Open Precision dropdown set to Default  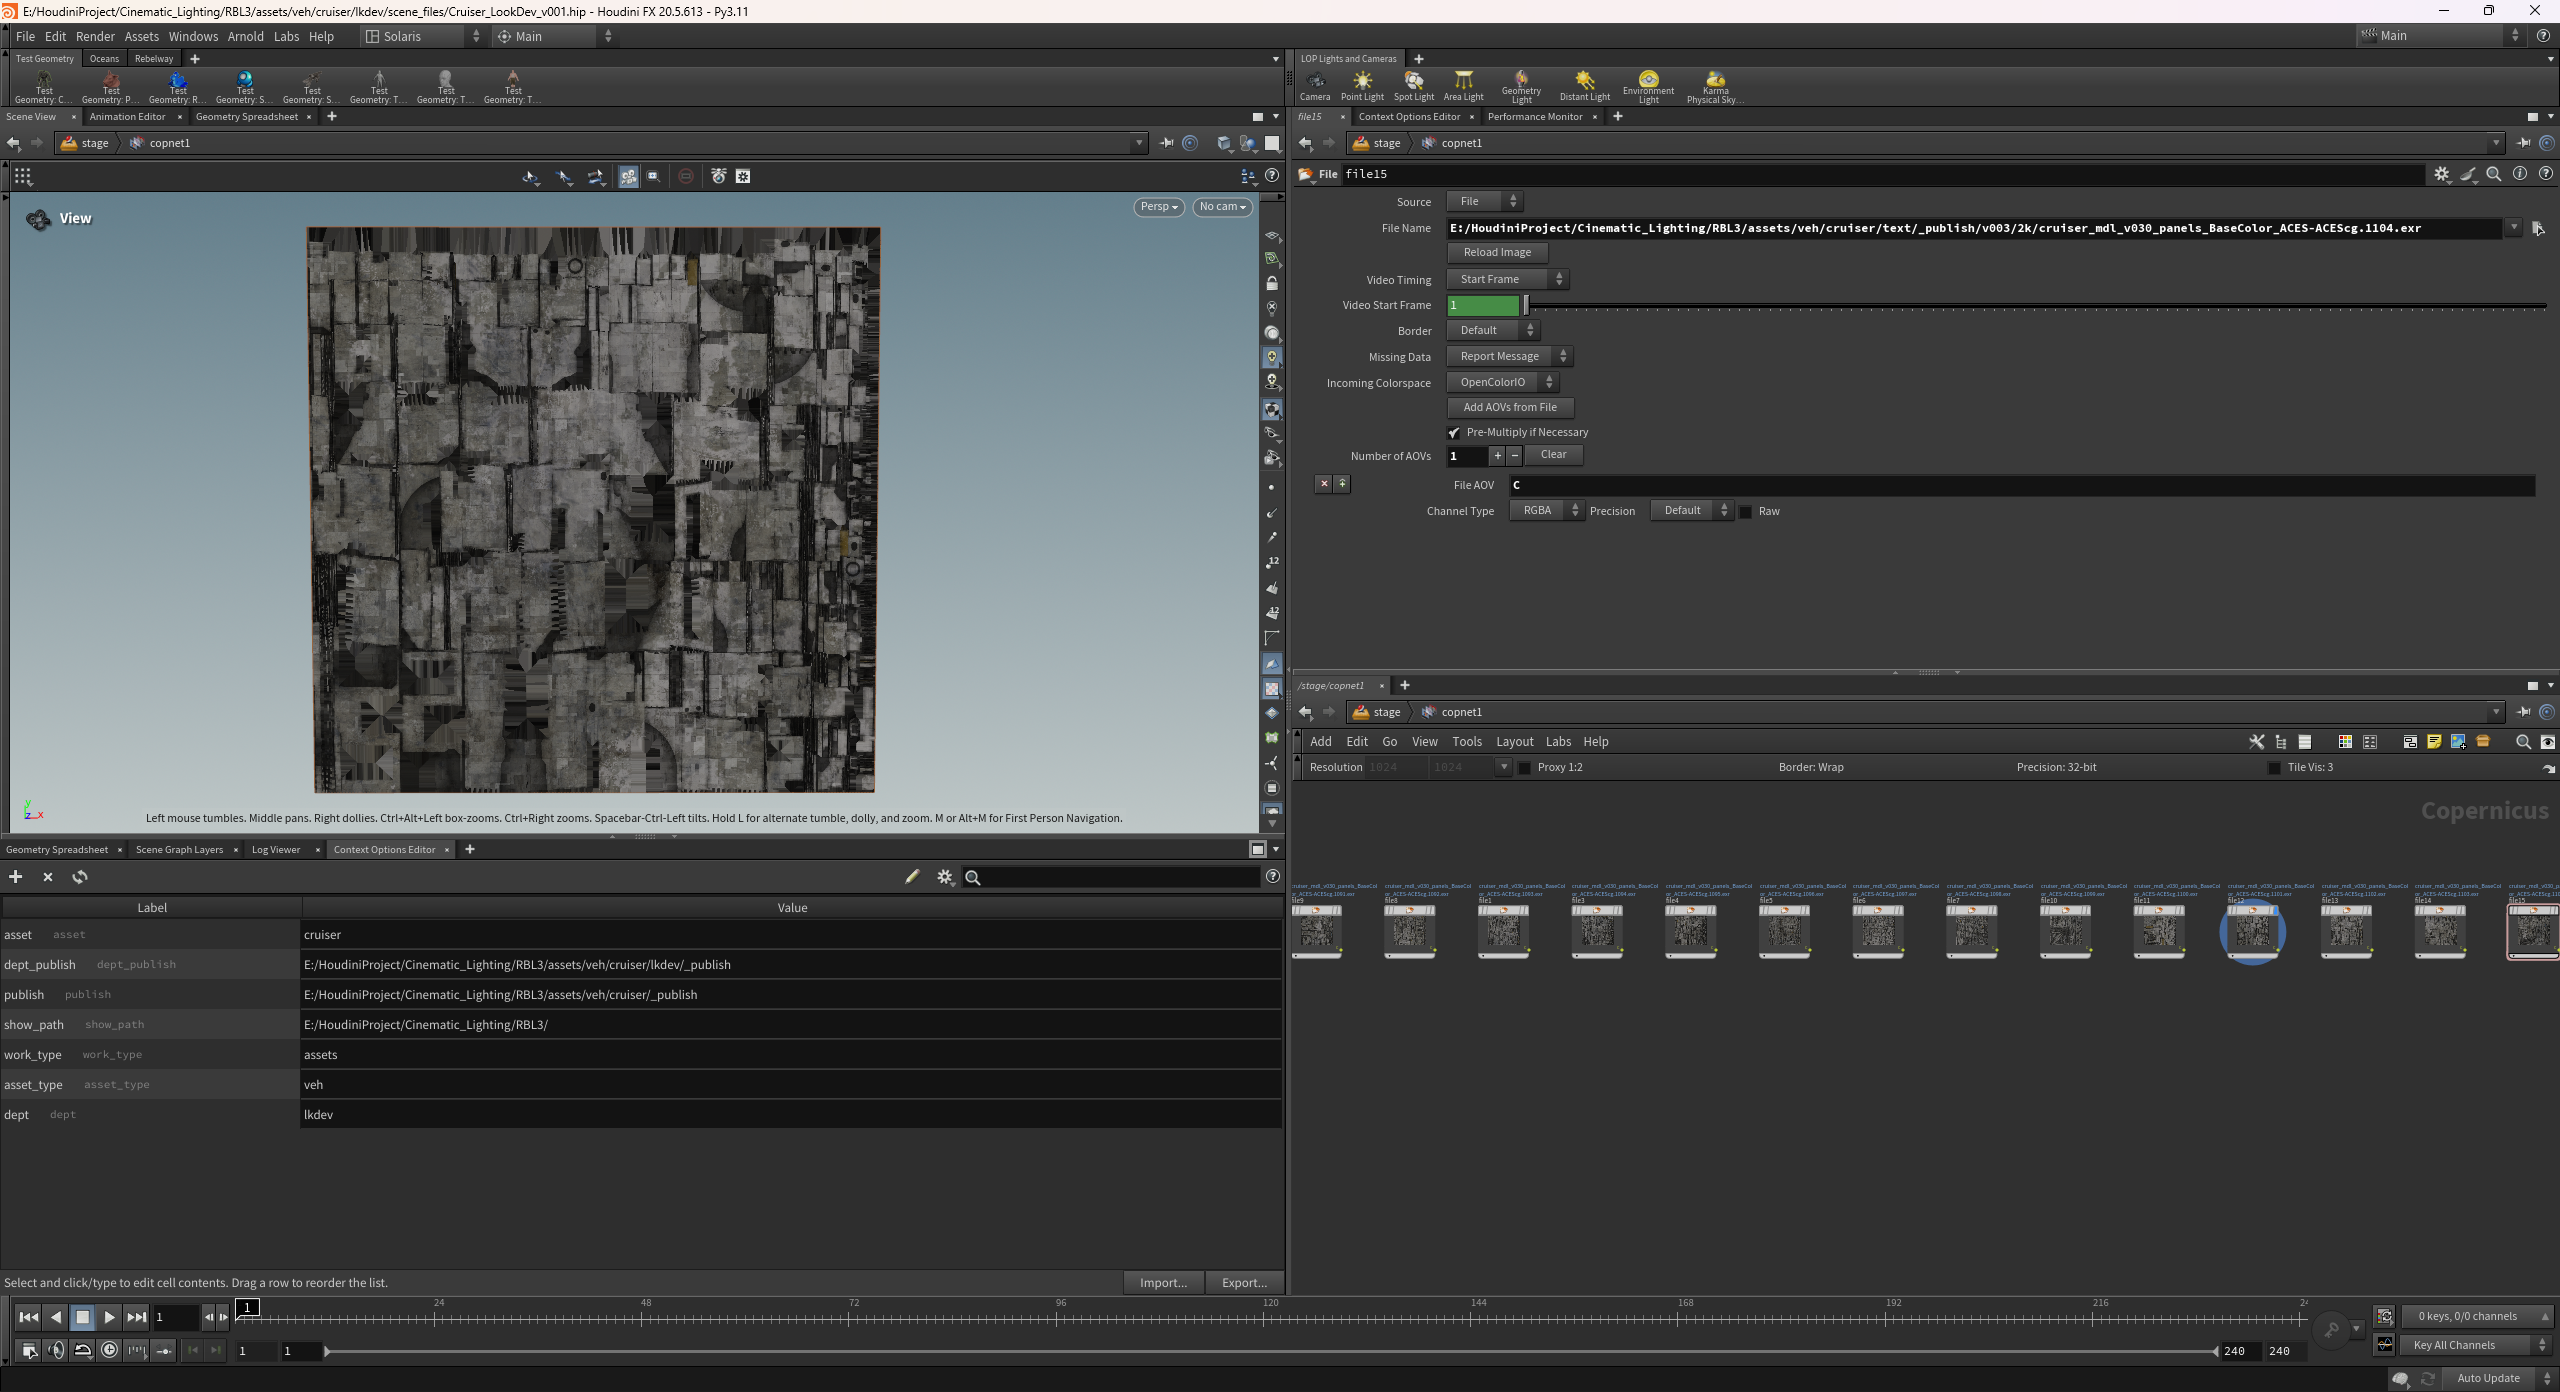click(x=1691, y=511)
